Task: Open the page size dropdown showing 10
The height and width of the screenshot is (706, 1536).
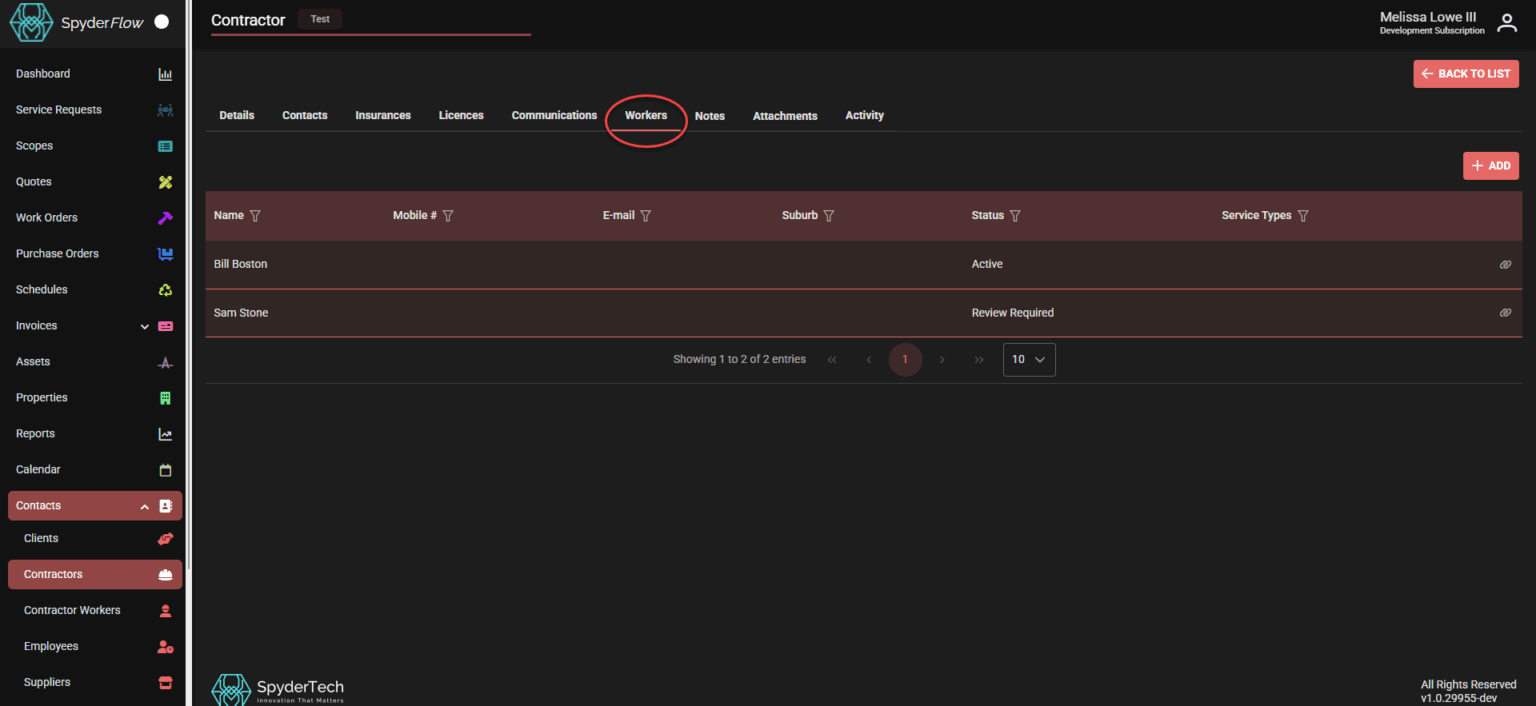Action: click(1029, 359)
